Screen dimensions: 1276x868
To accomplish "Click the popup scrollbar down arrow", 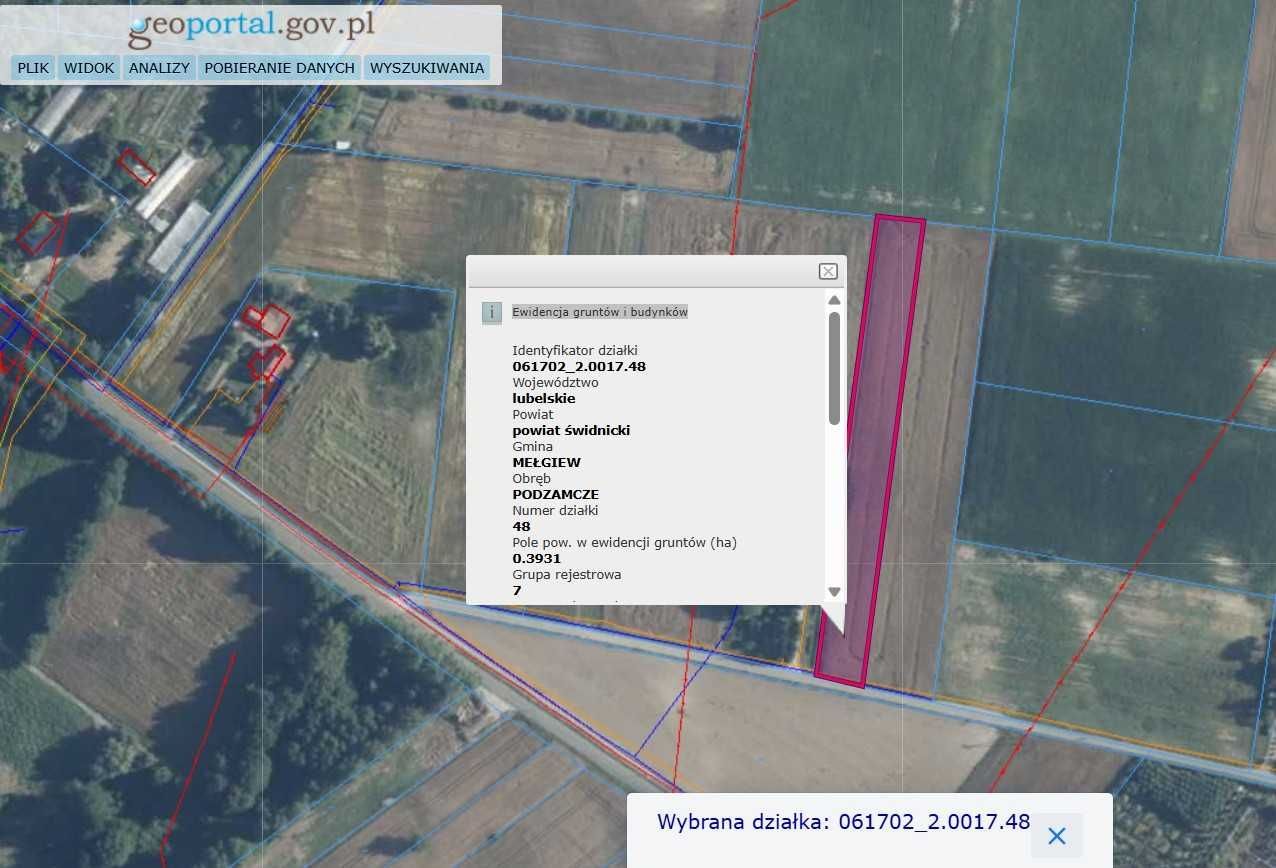I will [x=834, y=591].
